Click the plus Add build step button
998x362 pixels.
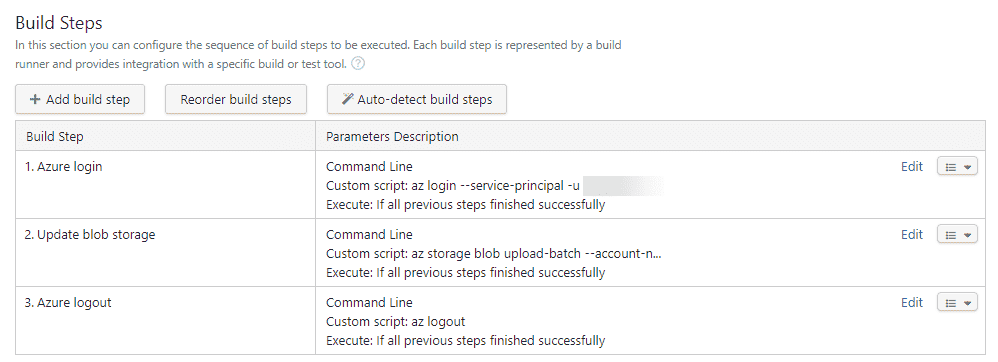pyautogui.click(x=80, y=99)
